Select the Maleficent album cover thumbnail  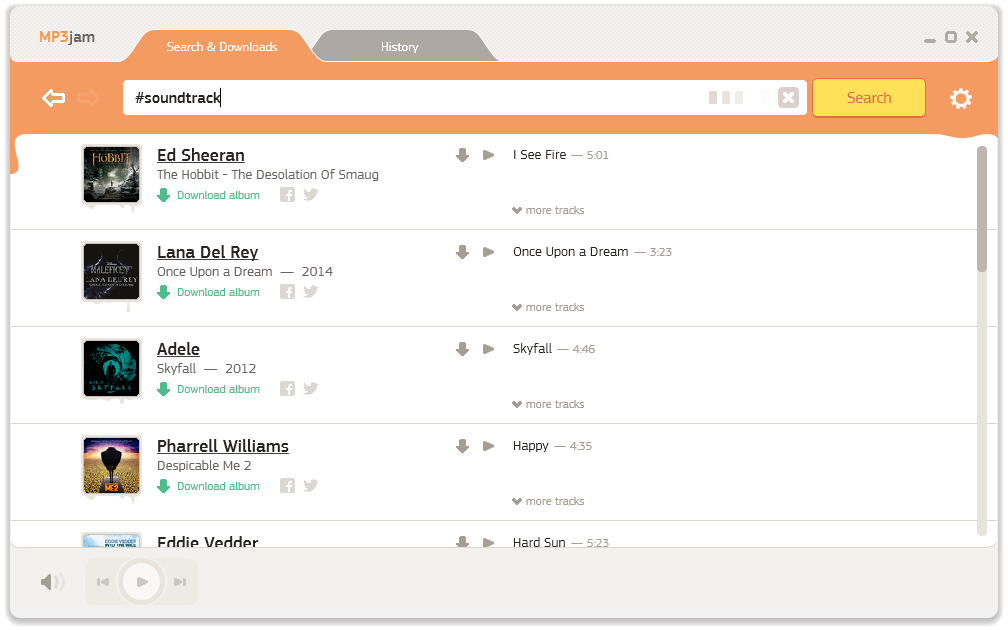[111, 271]
